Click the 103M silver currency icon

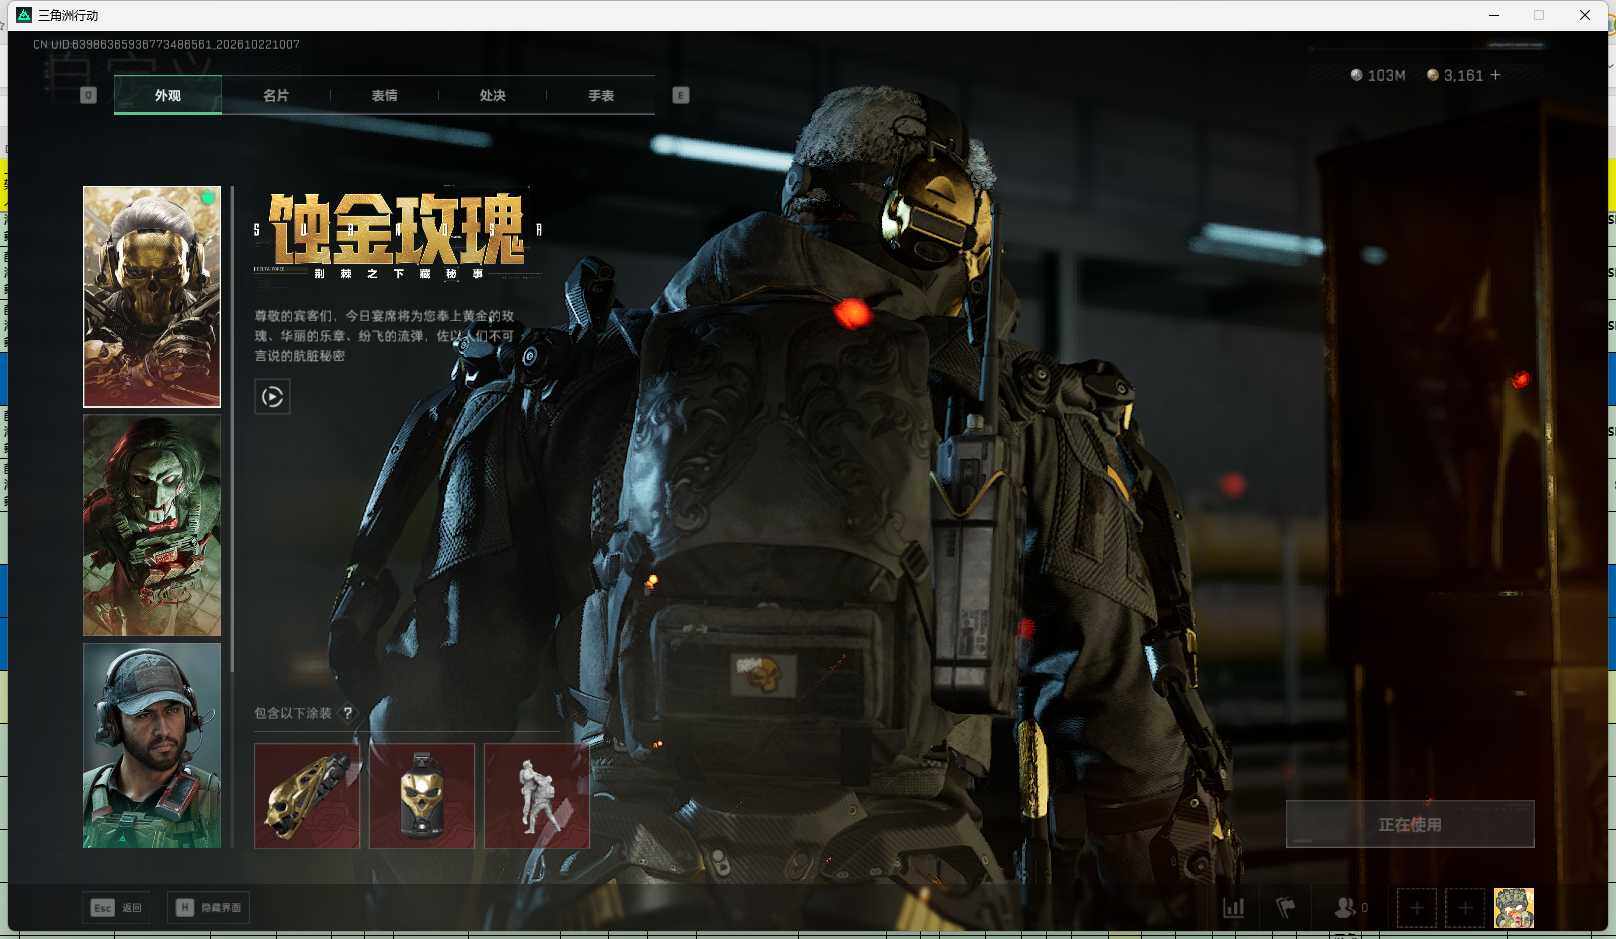[x=1357, y=75]
